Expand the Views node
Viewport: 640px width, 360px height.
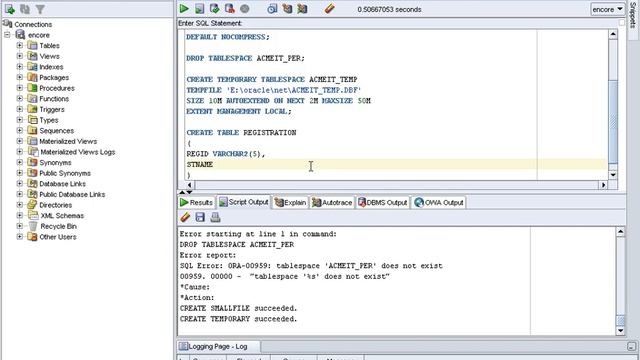20,56
